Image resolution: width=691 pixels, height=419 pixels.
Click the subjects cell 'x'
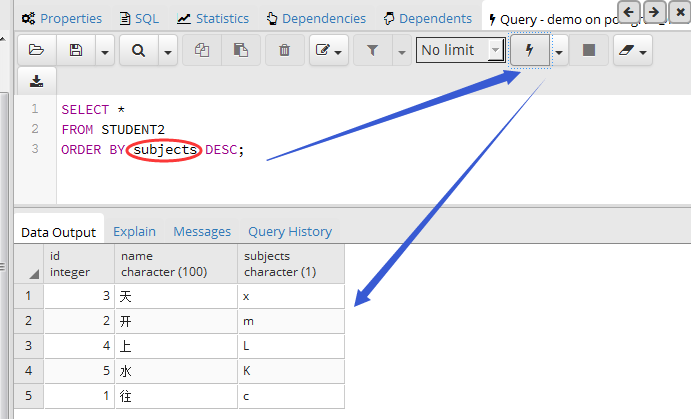coord(291,296)
